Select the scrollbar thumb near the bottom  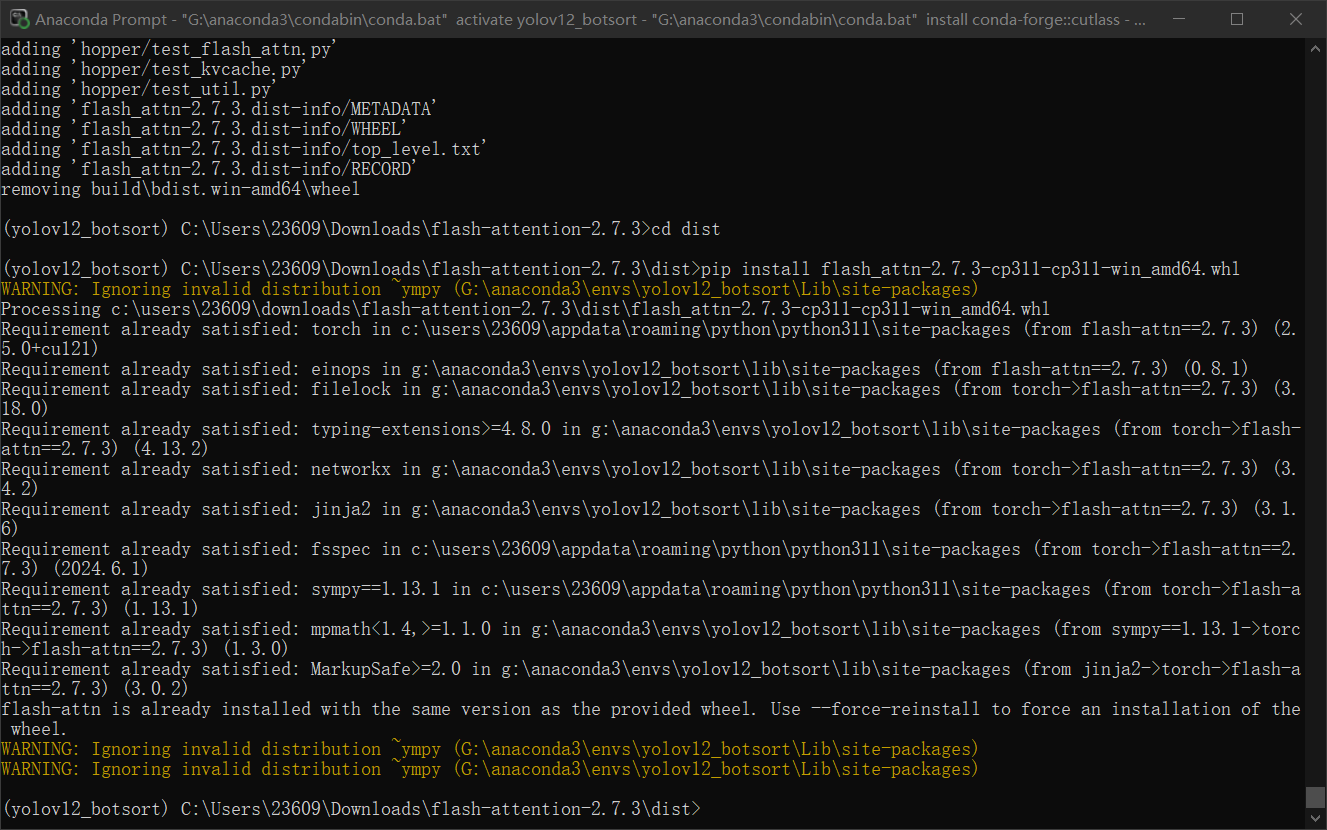click(1315, 797)
